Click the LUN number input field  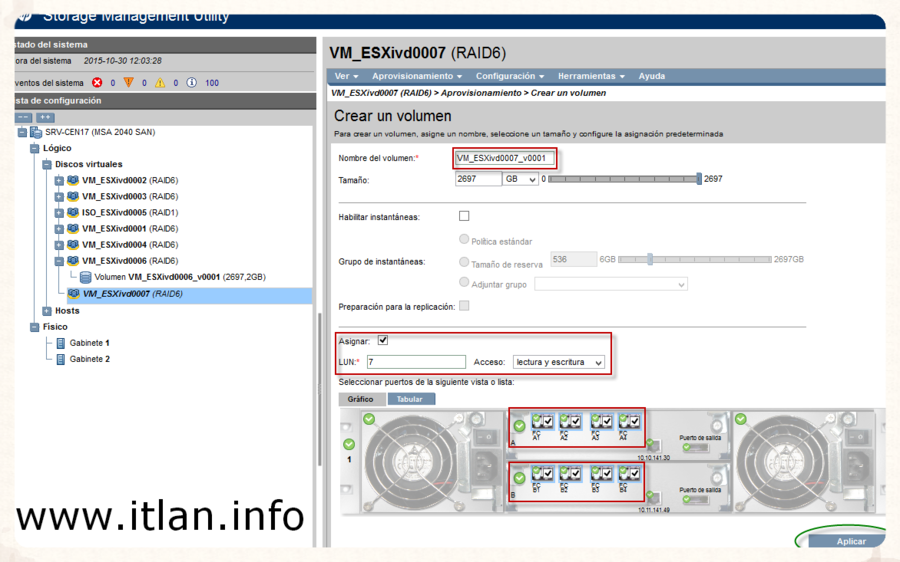(415, 362)
